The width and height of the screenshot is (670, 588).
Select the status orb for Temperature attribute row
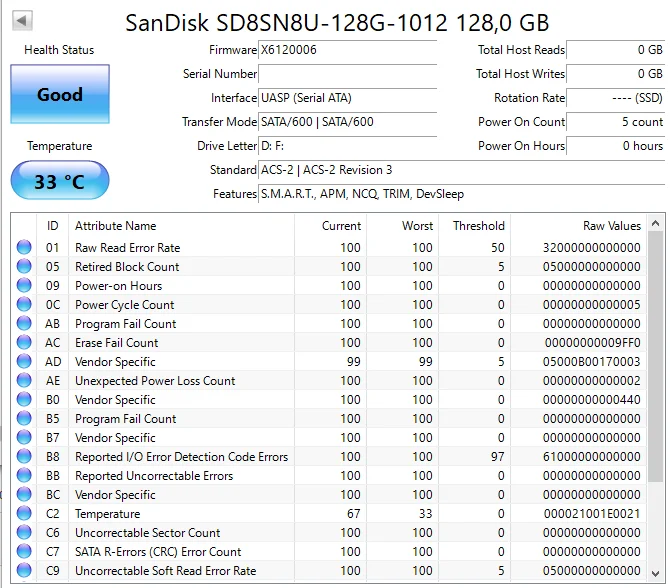24,514
